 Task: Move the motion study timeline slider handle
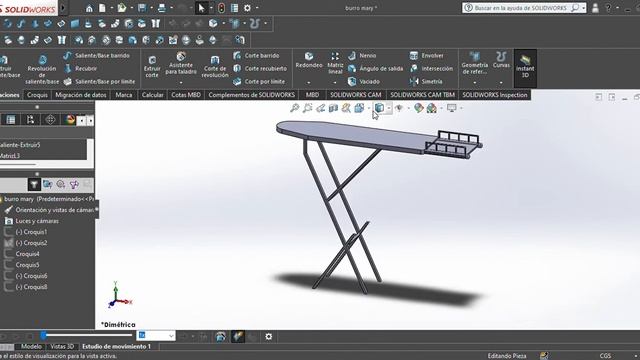[44, 336]
